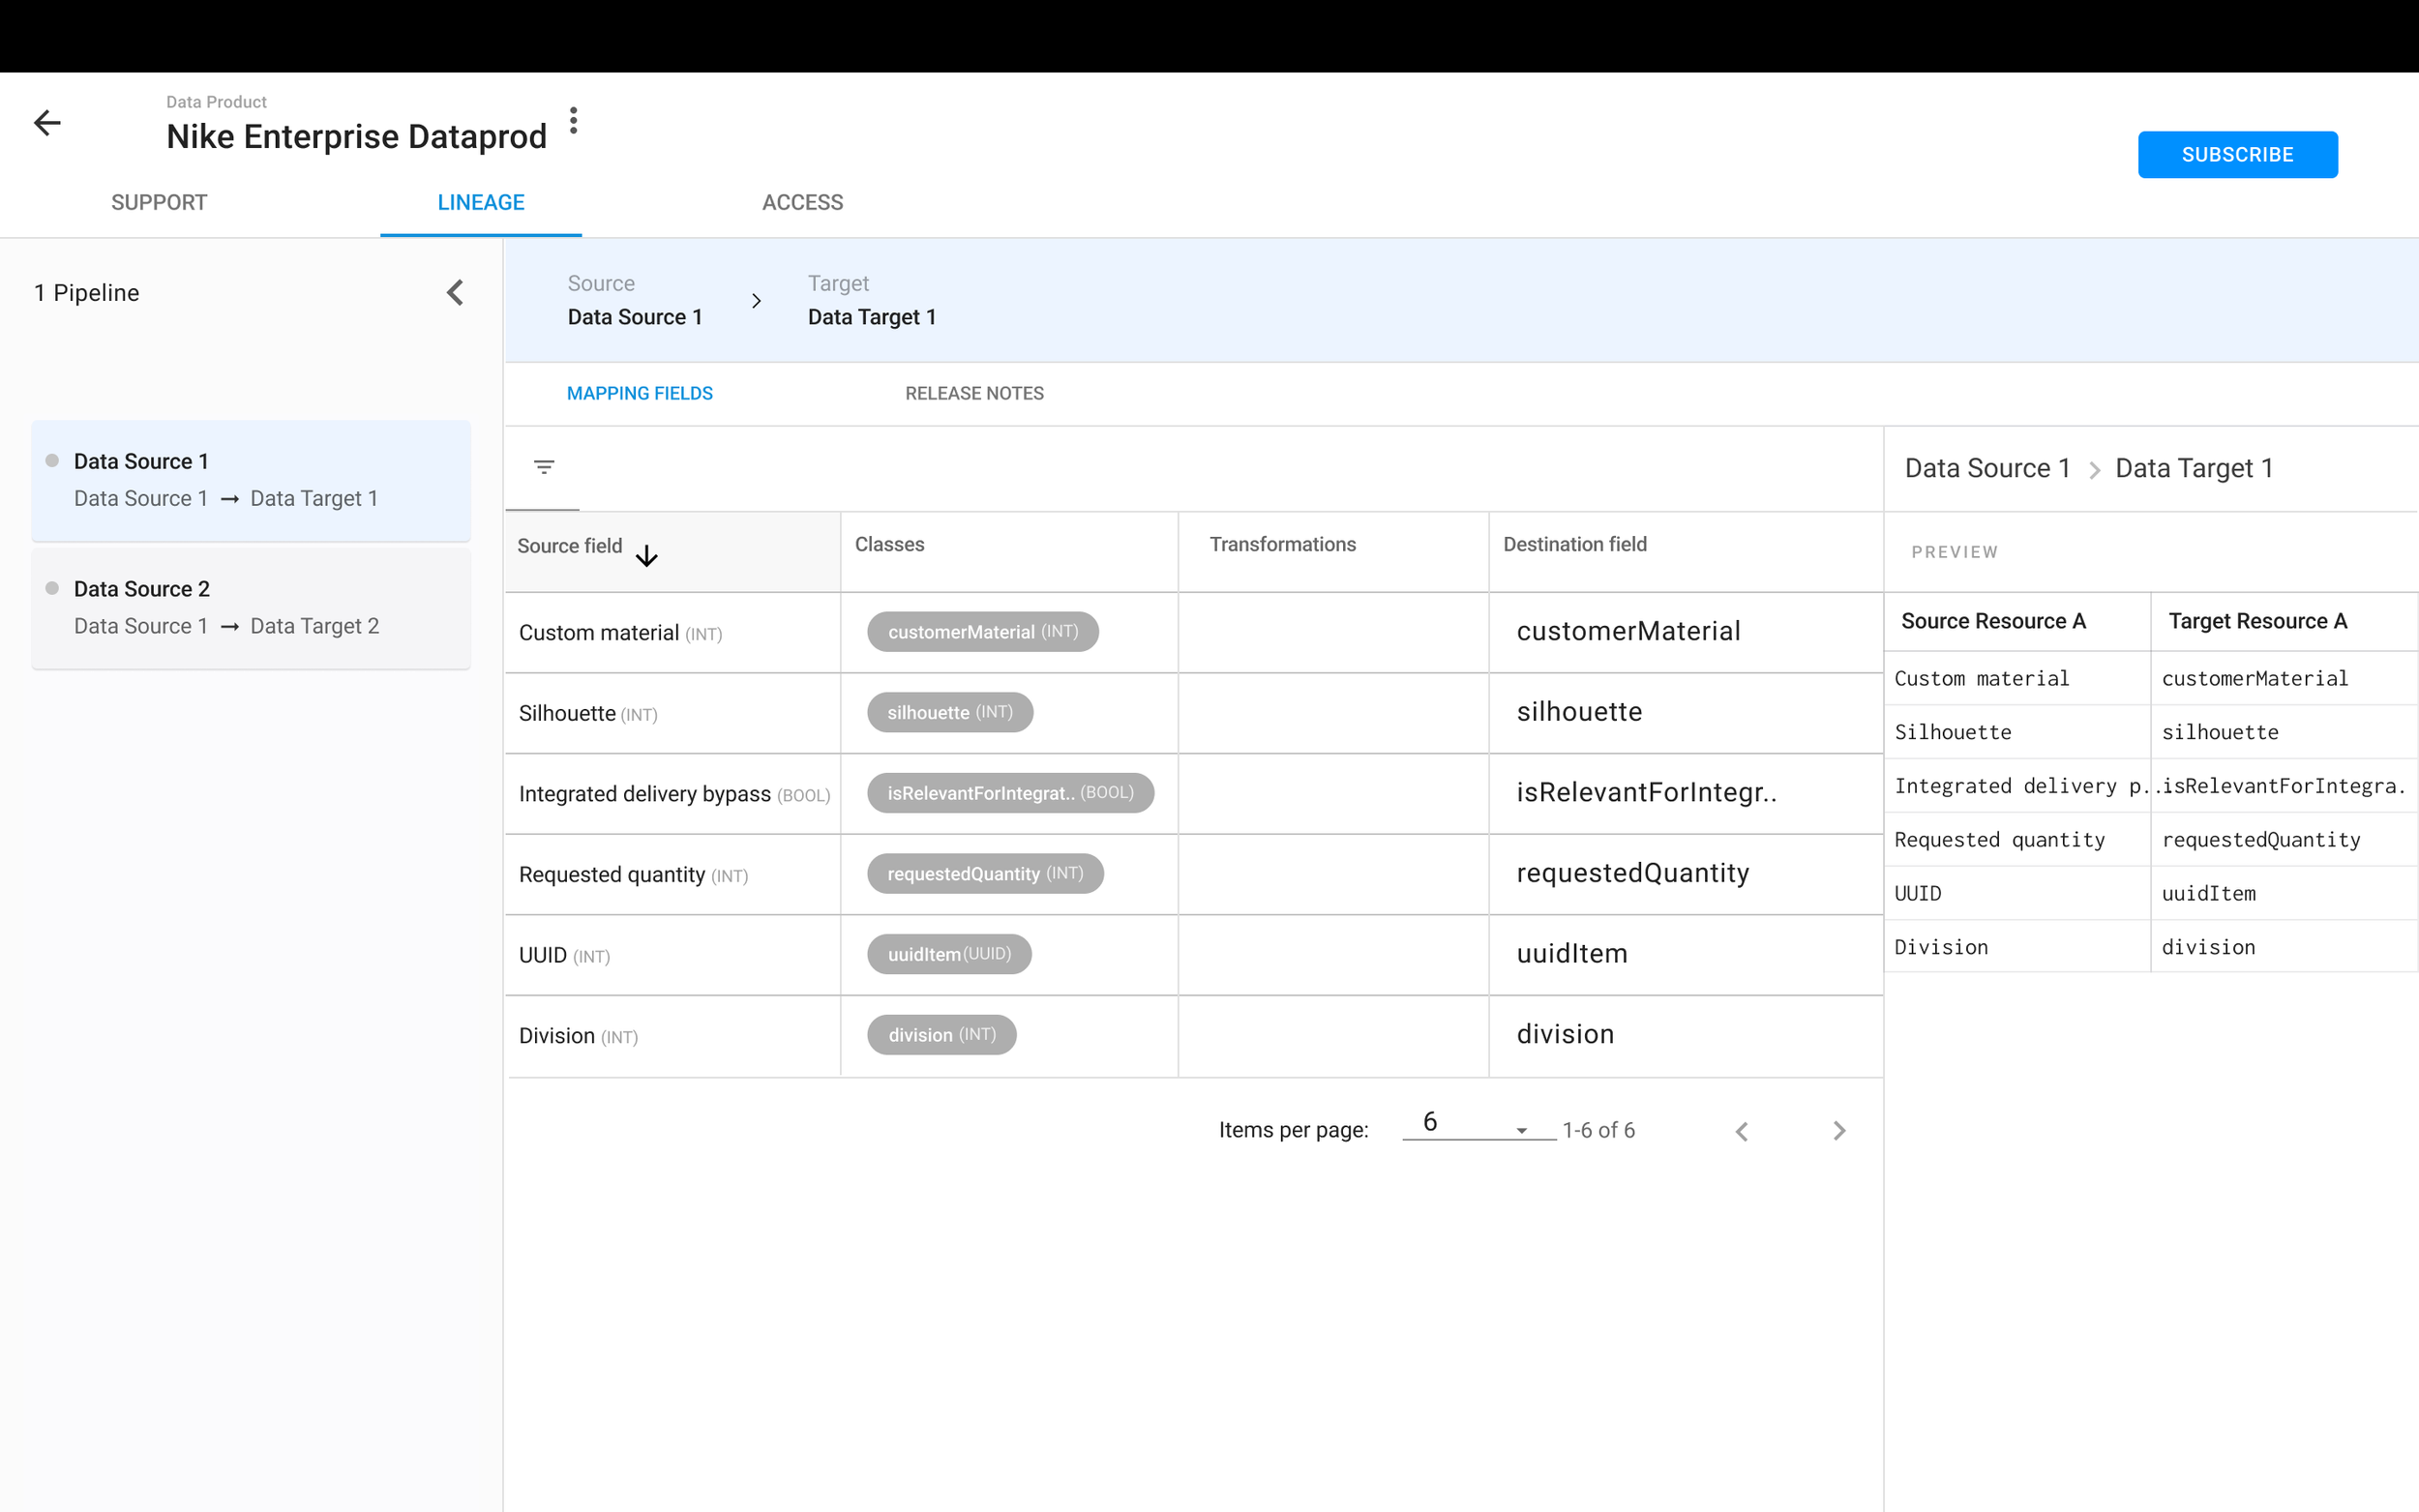Click the Target Resource A preview header
Screen dimensions: 2419x1512
coord(2257,621)
